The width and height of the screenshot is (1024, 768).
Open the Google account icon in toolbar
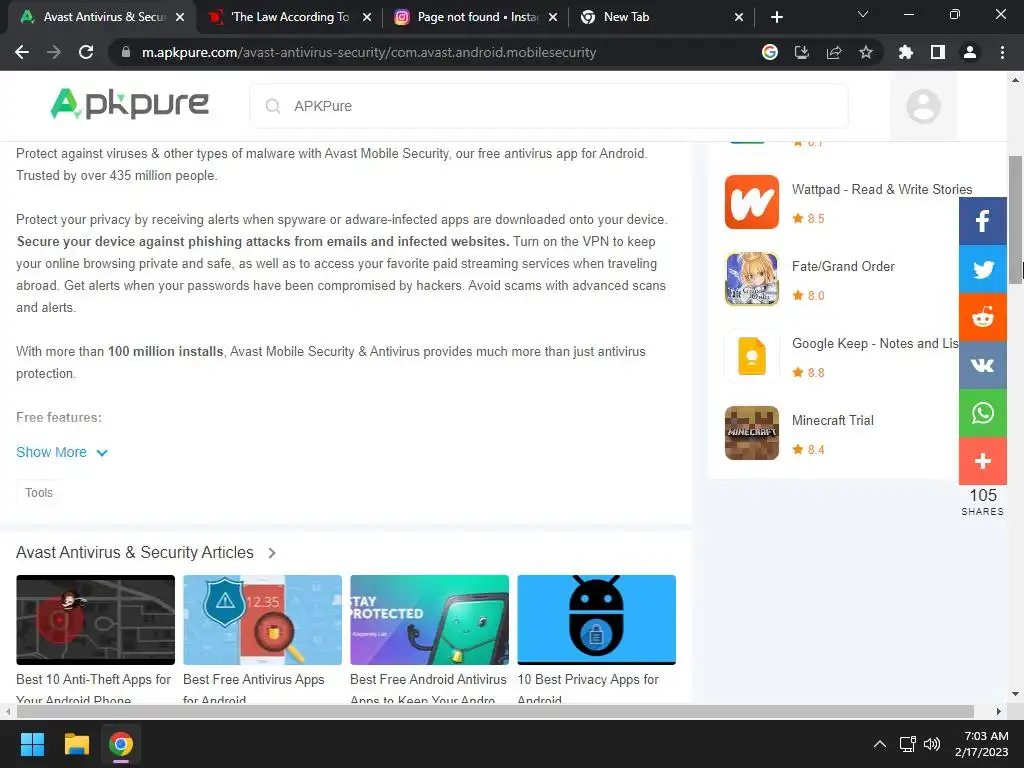tap(769, 52)
